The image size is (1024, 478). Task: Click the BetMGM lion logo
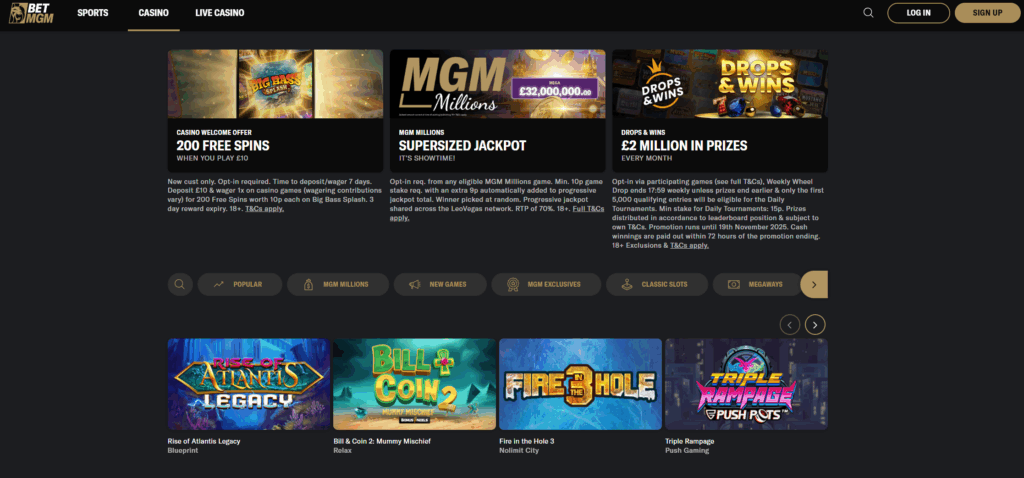(x=31, y=13)
